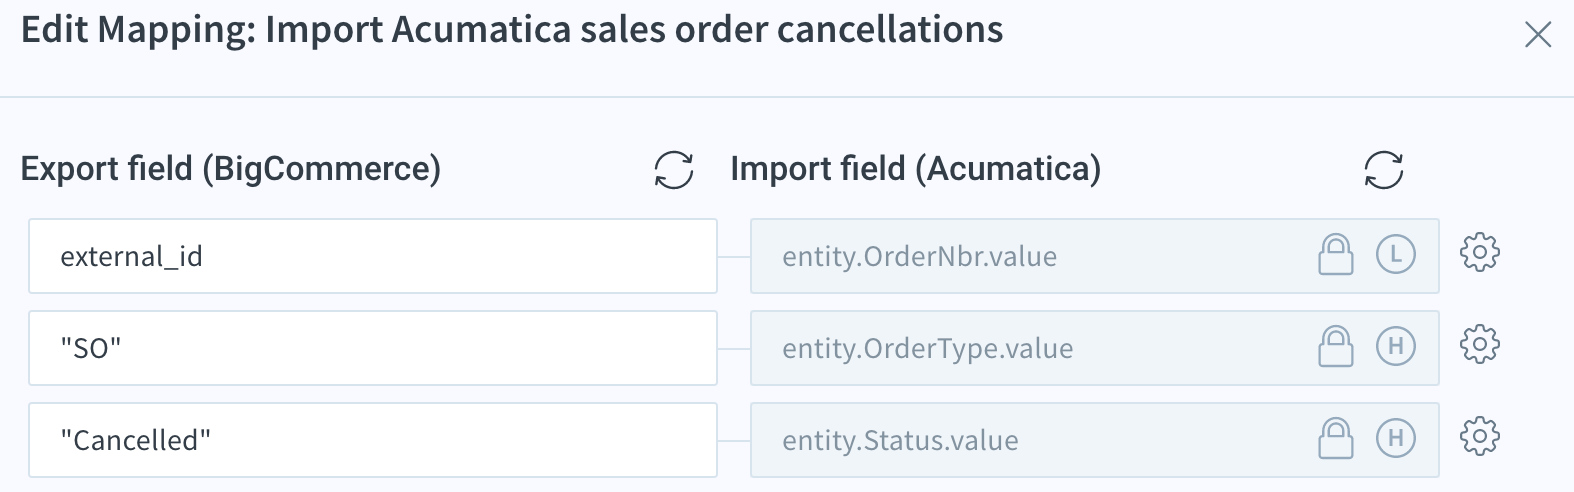The image size is (1574, 492).
Task: Click the lock icon on entity.Status.value
Action: coord(1335,439)
